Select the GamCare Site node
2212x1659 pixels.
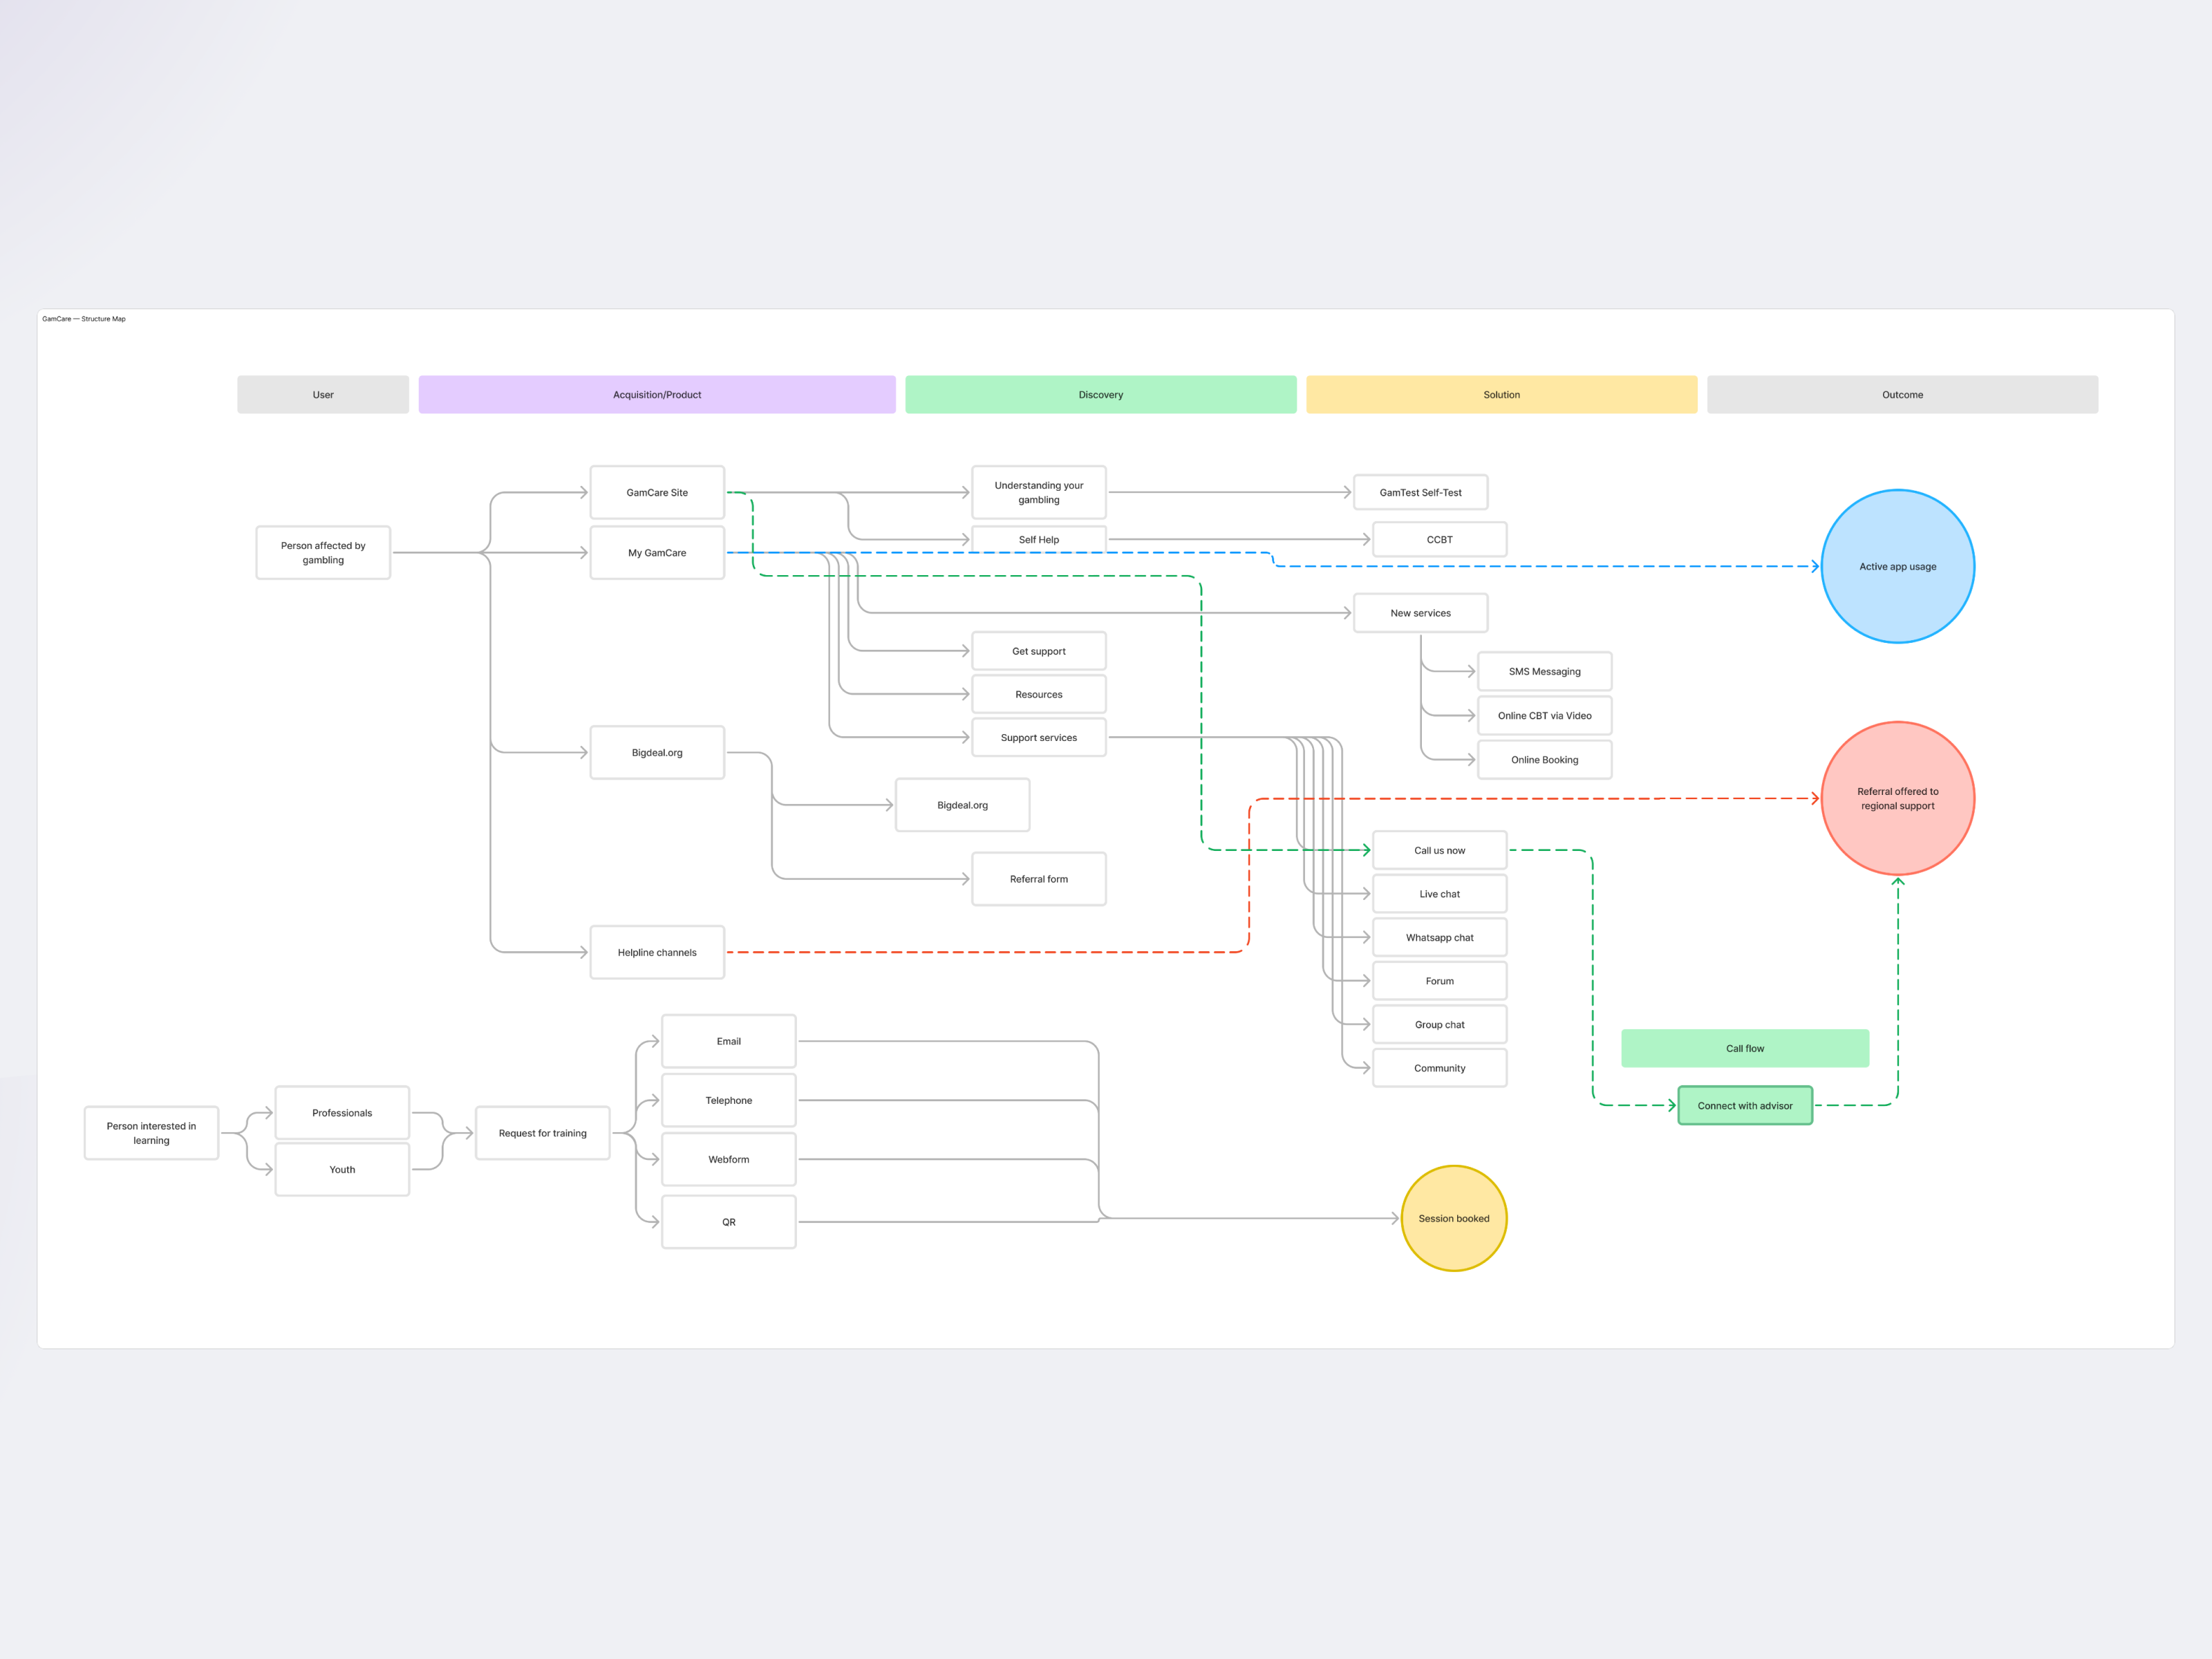(656, 492)
